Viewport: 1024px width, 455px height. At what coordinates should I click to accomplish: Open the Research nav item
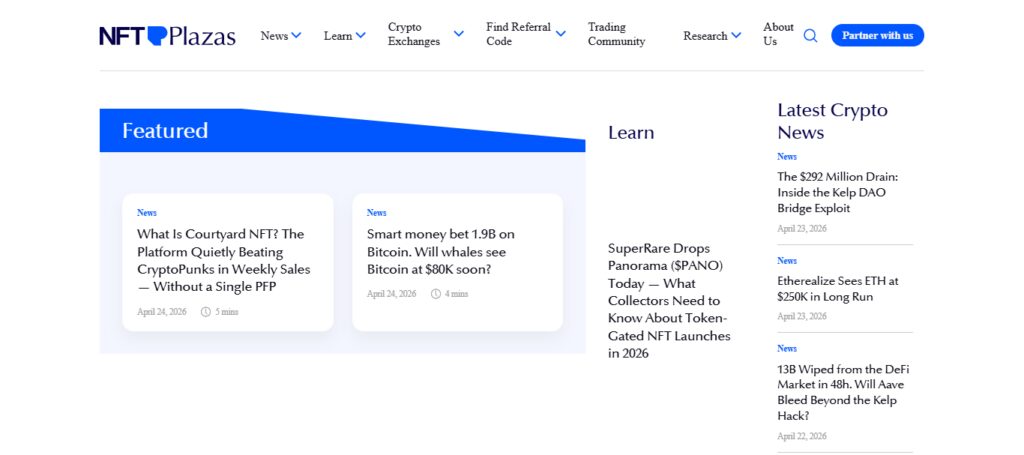pos(705,36)
